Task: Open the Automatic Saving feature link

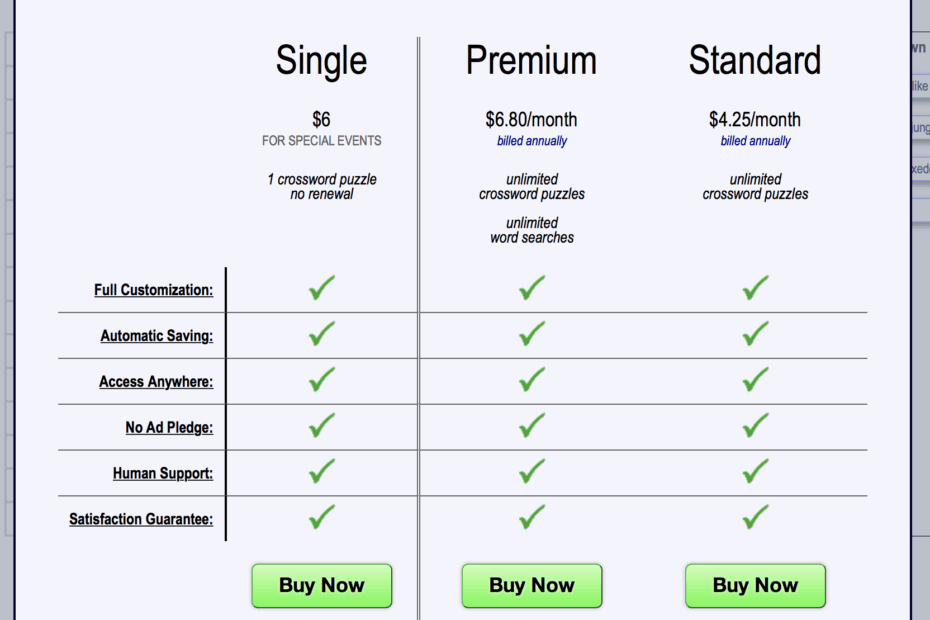Action: [x=156, y=336]
